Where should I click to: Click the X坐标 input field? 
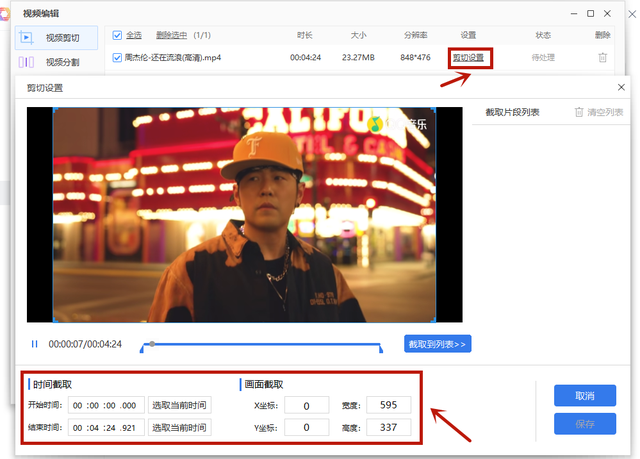coord(307,405)
